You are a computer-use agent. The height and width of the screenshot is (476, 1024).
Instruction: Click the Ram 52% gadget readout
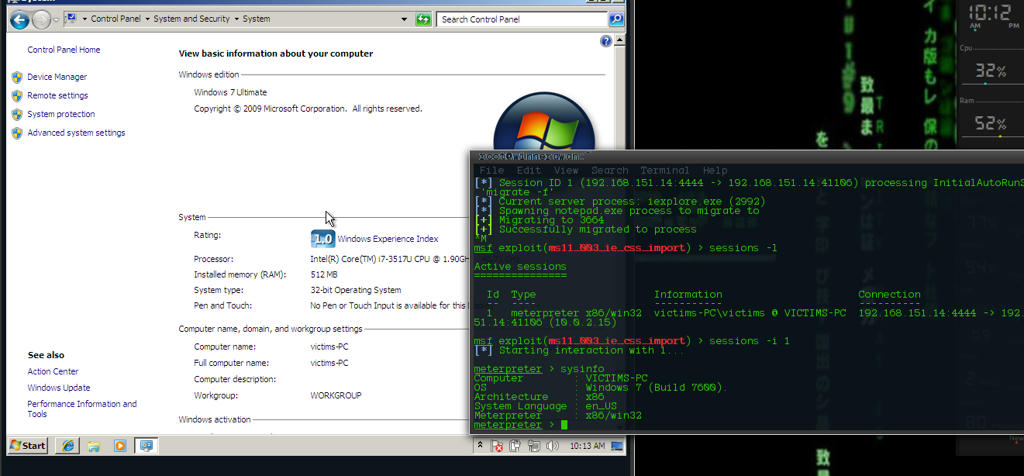coord(990,123)
